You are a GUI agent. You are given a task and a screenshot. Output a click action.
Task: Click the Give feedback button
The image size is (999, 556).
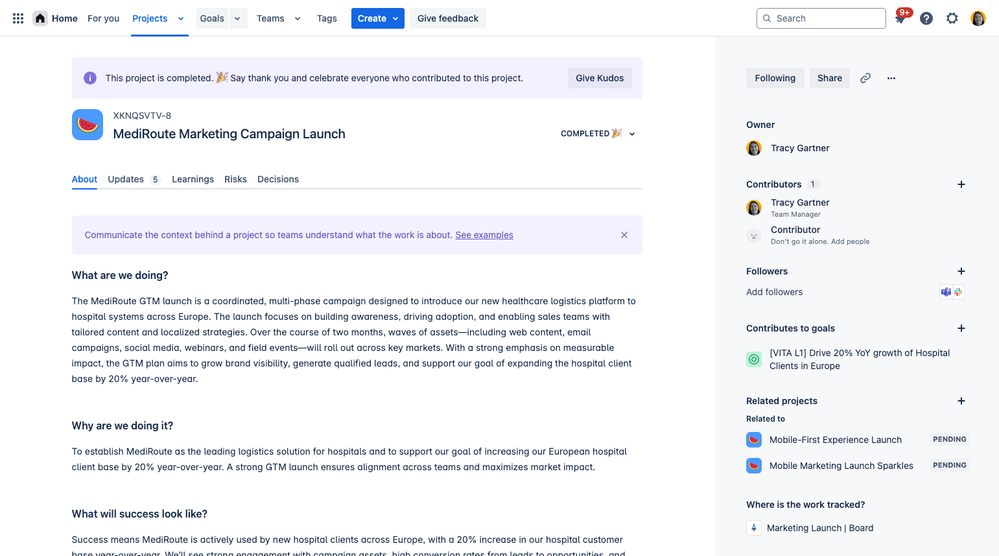tap(447, 18)
